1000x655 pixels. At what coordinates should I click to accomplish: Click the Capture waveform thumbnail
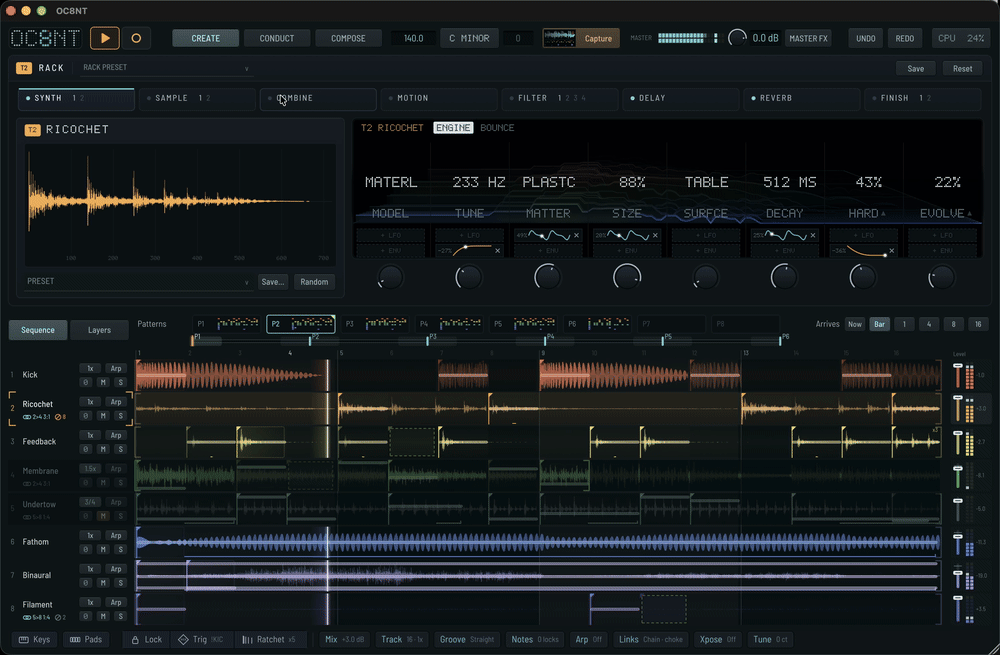560,38
